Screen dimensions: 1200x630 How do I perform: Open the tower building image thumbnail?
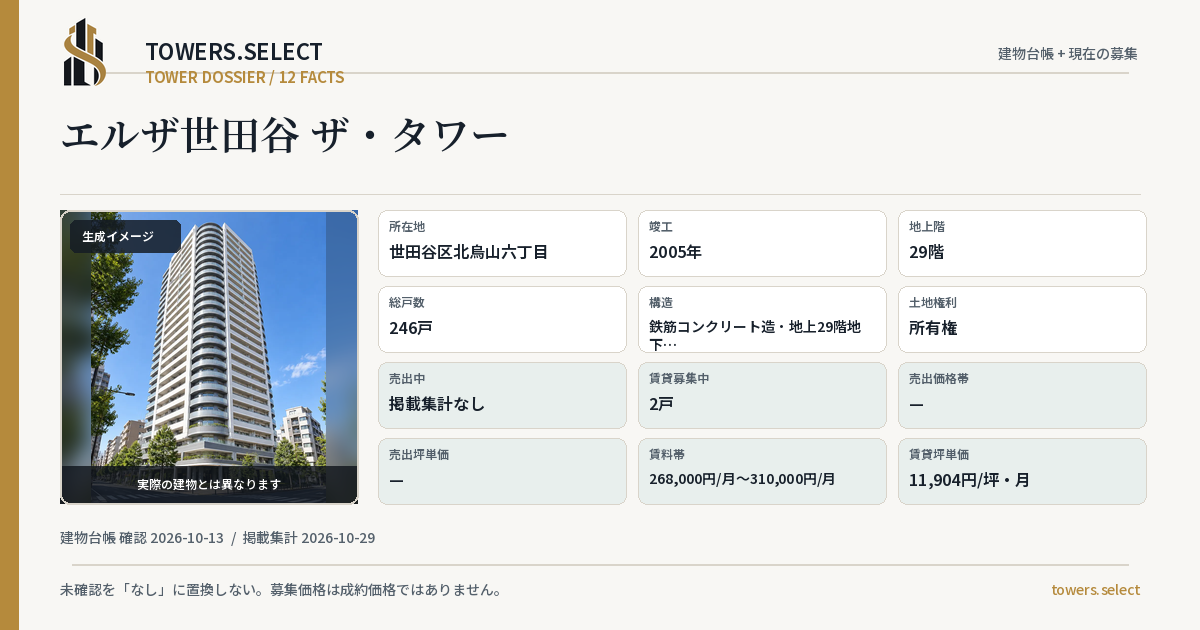coord(209,357)
